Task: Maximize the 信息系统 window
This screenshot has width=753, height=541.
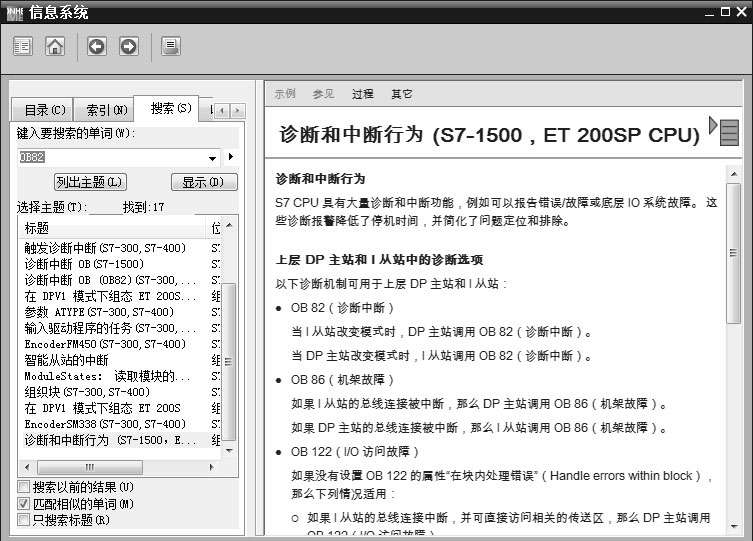Action: pos(726,12)
